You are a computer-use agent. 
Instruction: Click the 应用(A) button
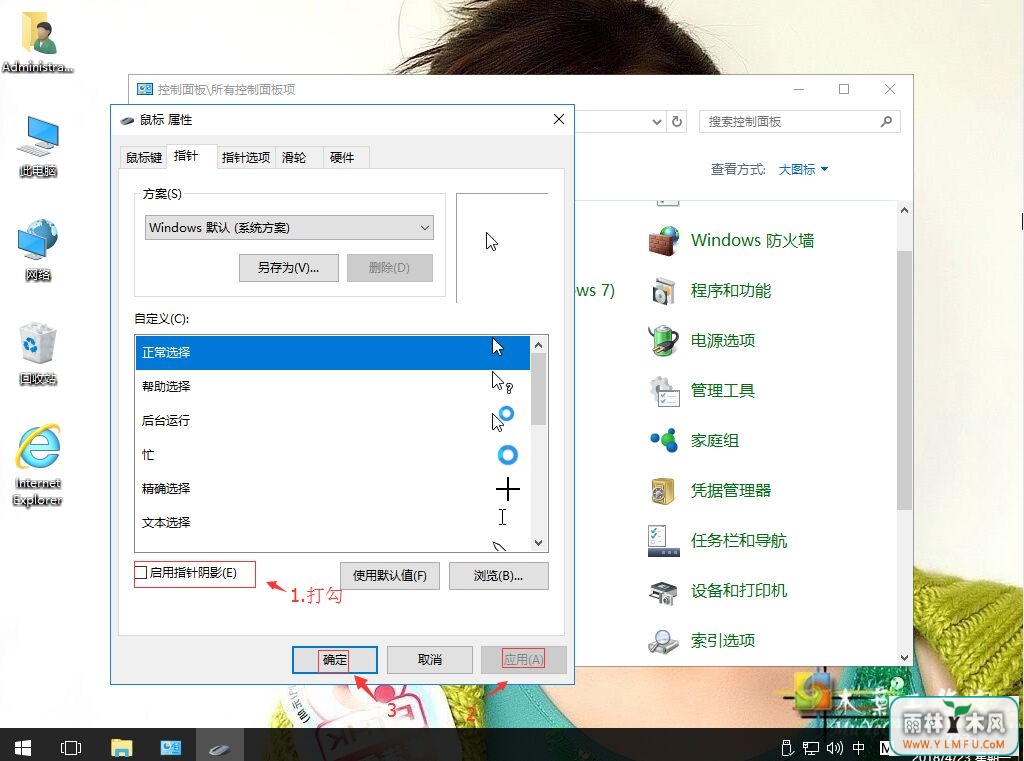[x=523, y=660]
